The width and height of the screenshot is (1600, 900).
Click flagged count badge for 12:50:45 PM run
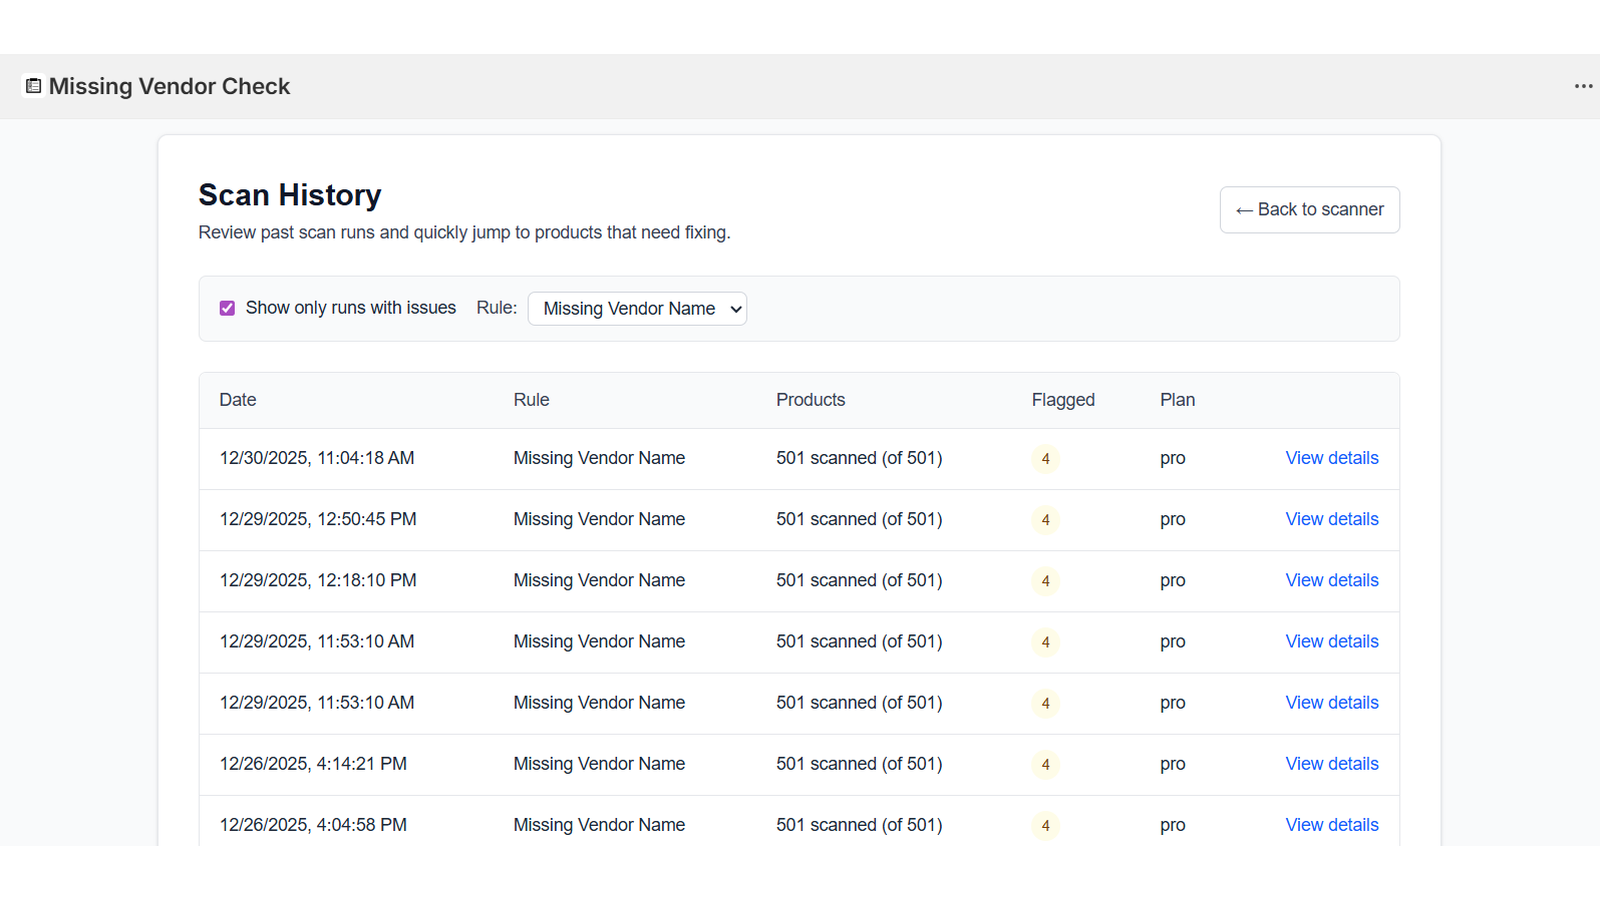click(1045, 520)
